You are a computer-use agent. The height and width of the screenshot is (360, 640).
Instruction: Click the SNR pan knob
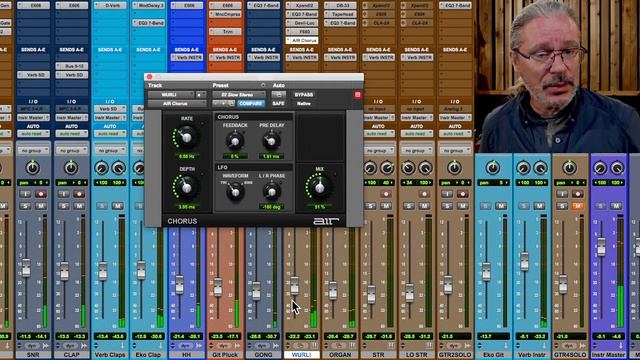[x=33, y=168]
